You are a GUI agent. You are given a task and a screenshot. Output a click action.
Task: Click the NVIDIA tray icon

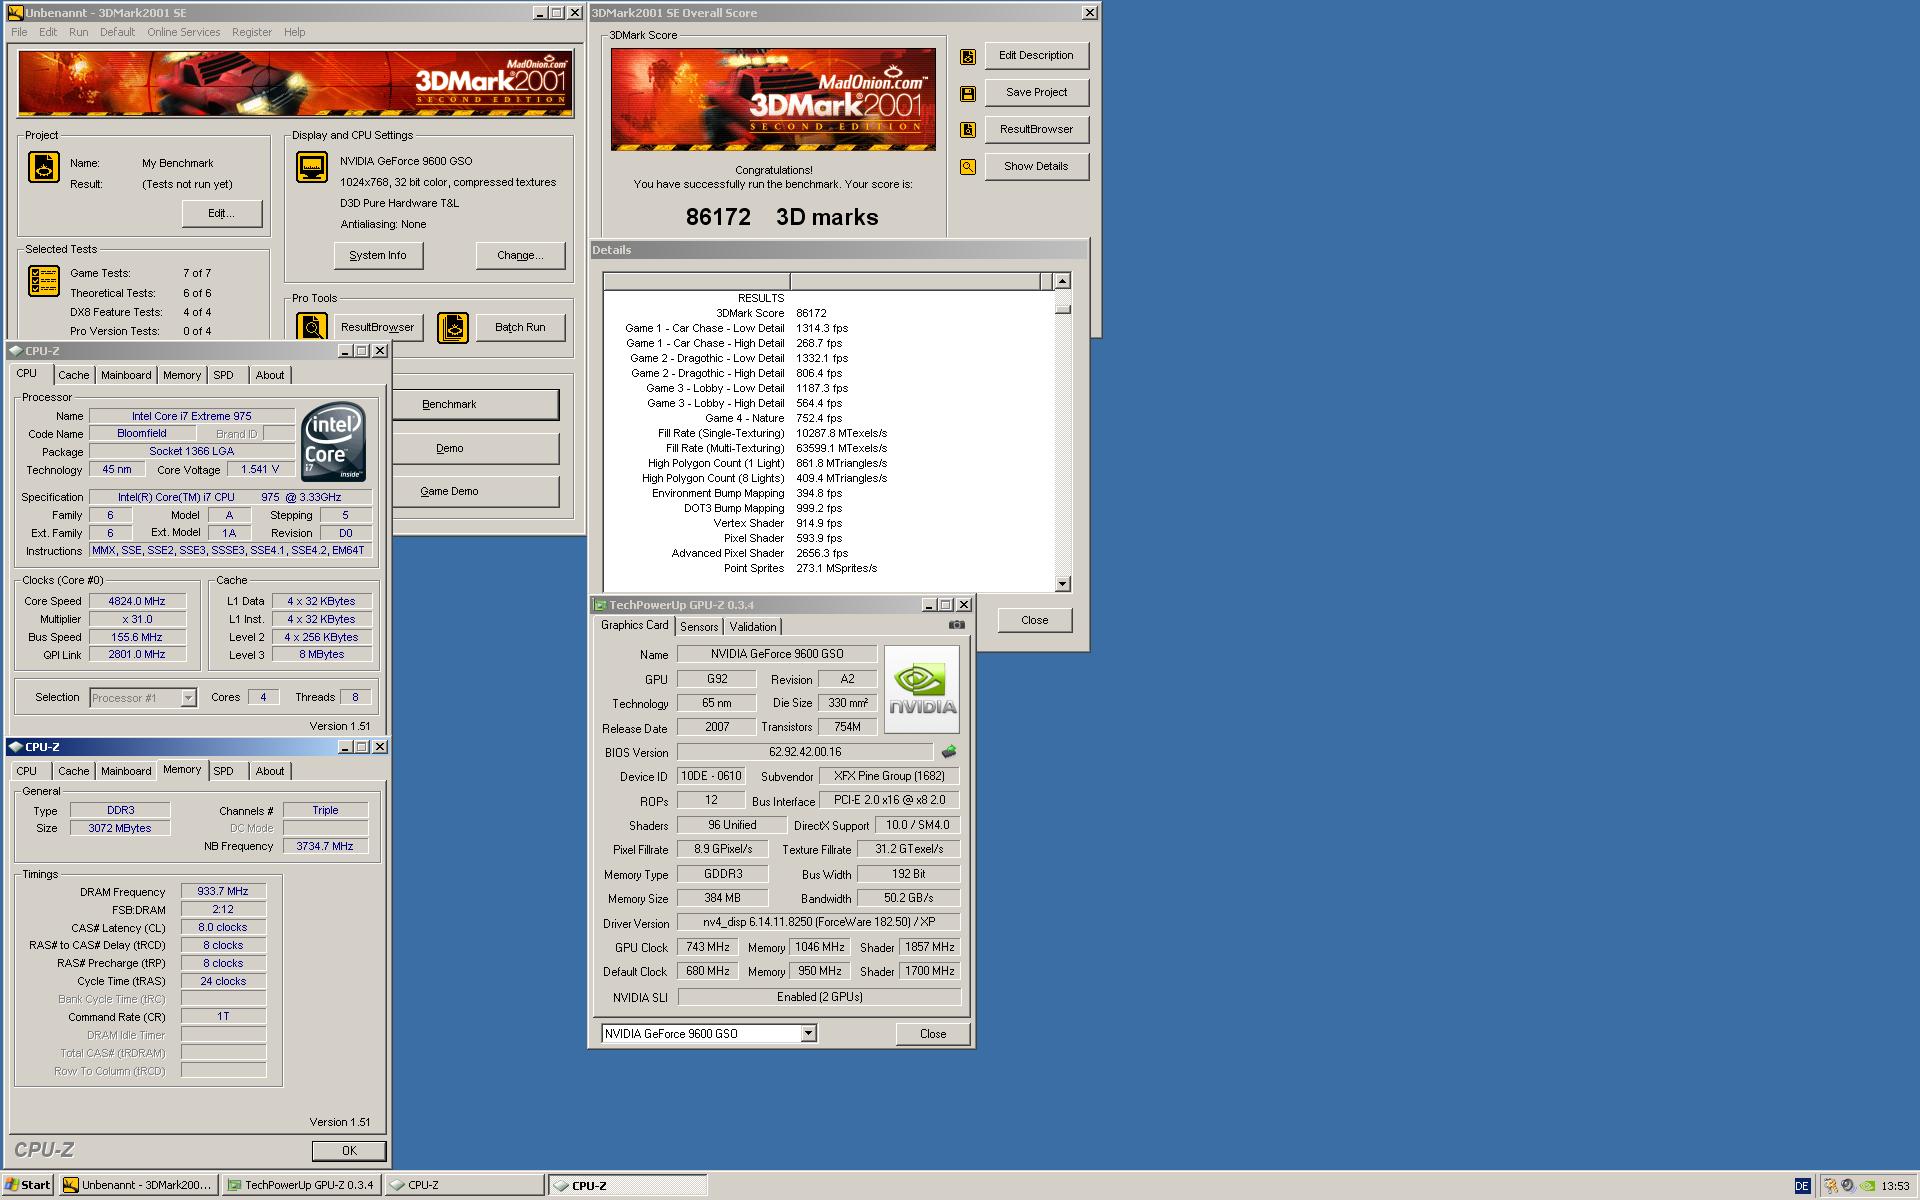1866,1186
